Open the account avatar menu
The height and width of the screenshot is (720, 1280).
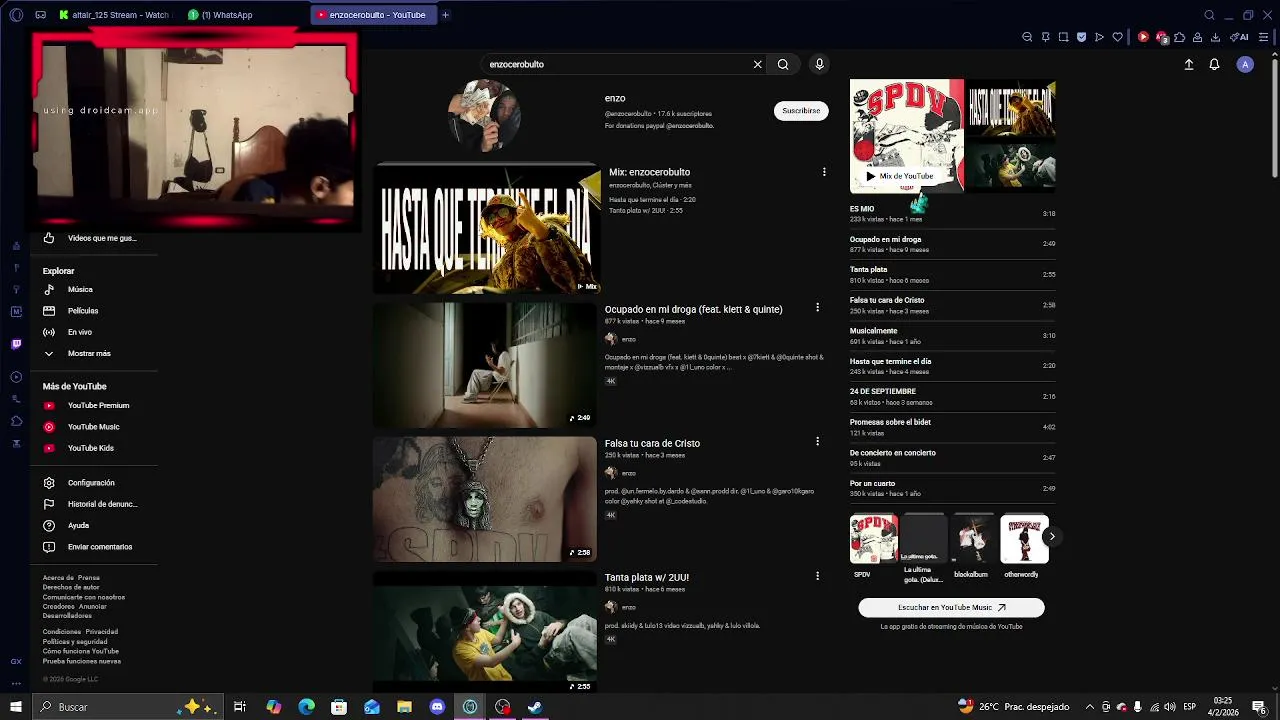click(x=1245, y=64)
